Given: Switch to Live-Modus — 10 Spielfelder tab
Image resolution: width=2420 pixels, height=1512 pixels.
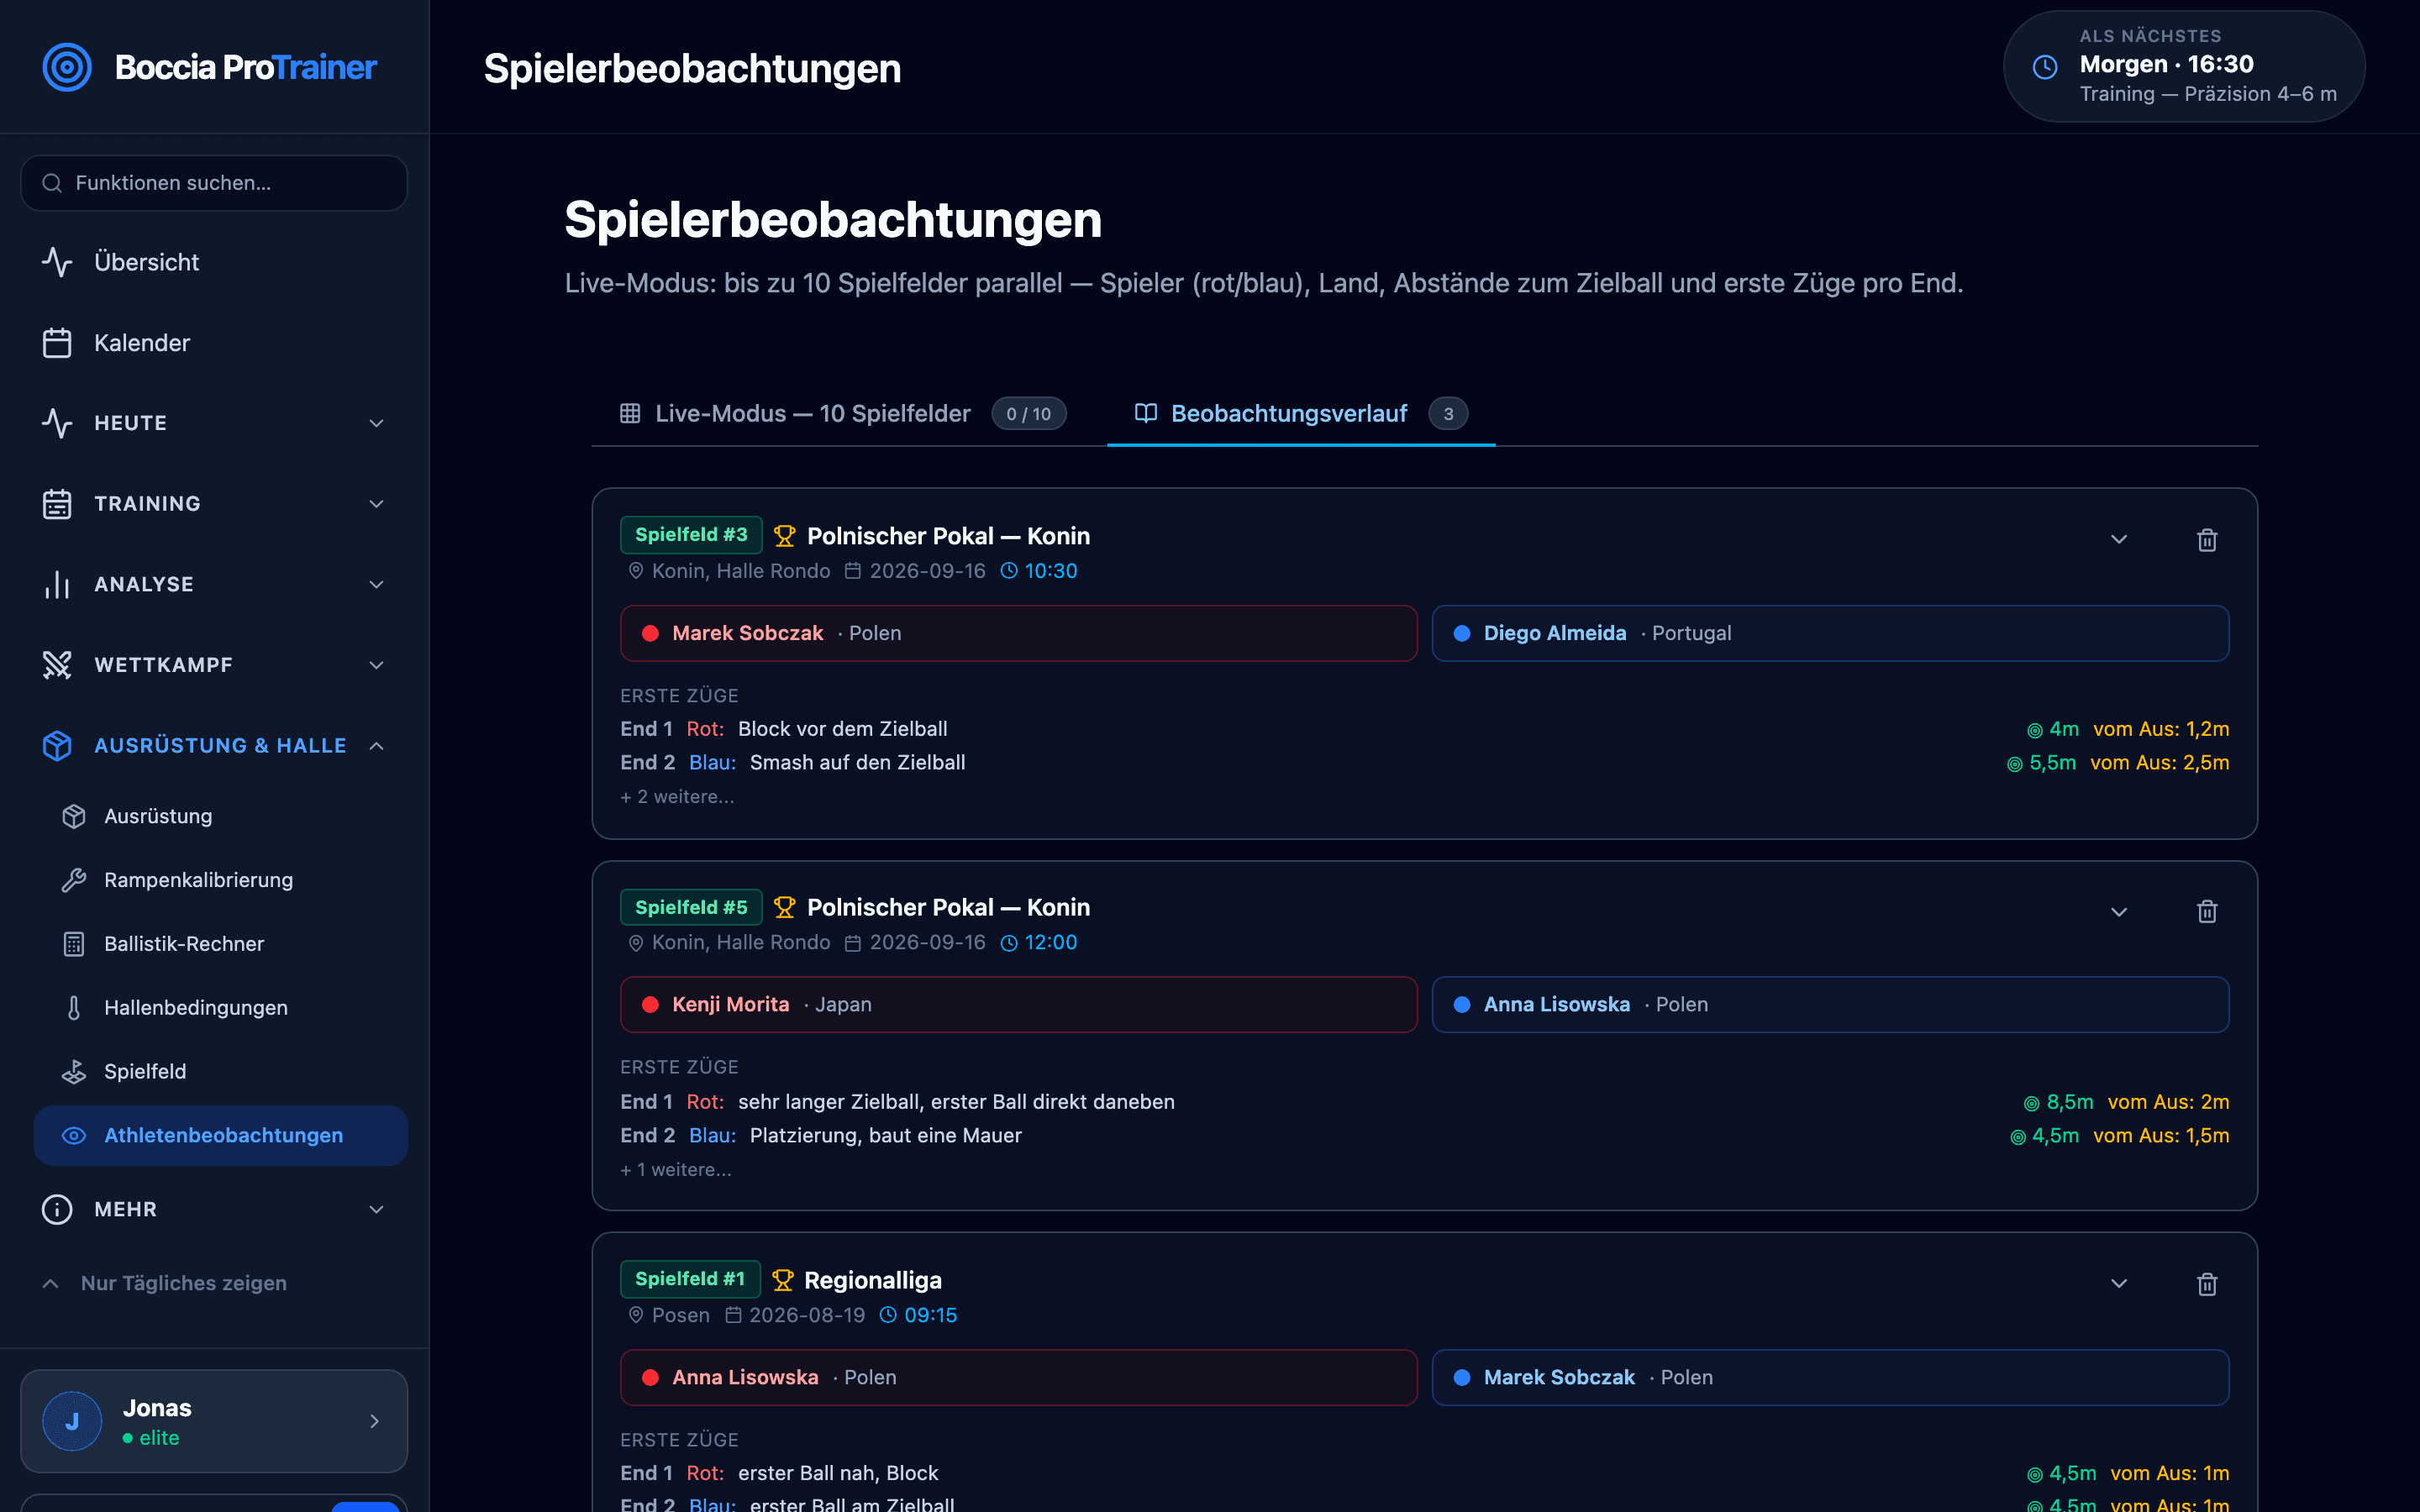Looking at the screenshot, I should pos(843,413).
